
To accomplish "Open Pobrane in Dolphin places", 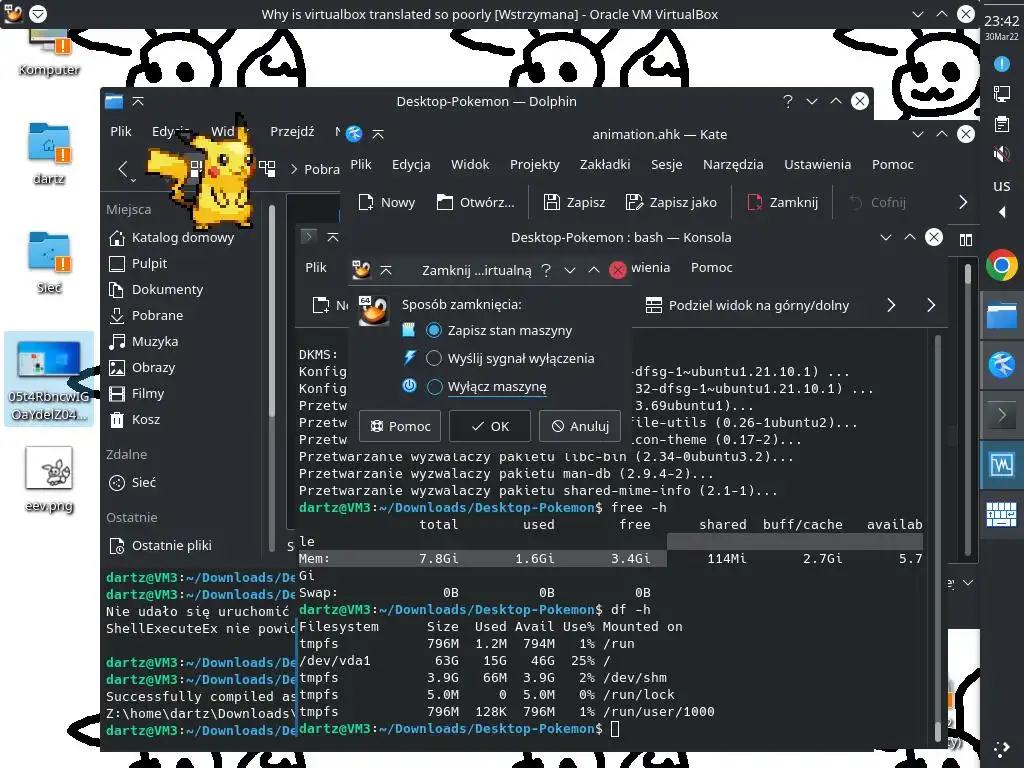I will pyautogui.click(x=146, y=315).
